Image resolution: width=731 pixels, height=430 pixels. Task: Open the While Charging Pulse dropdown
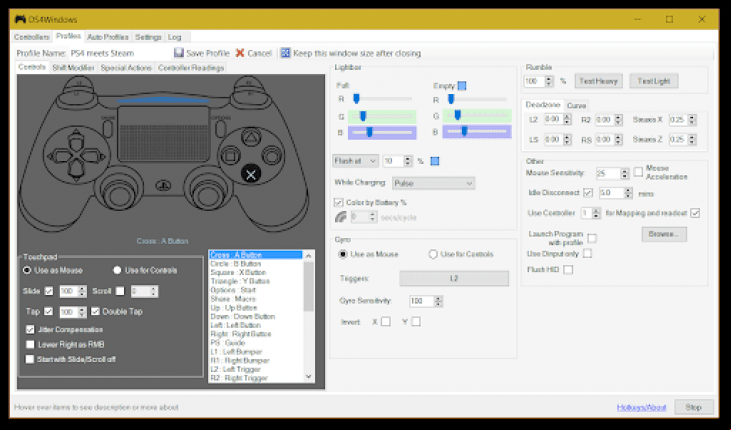[x=434, y=183]
